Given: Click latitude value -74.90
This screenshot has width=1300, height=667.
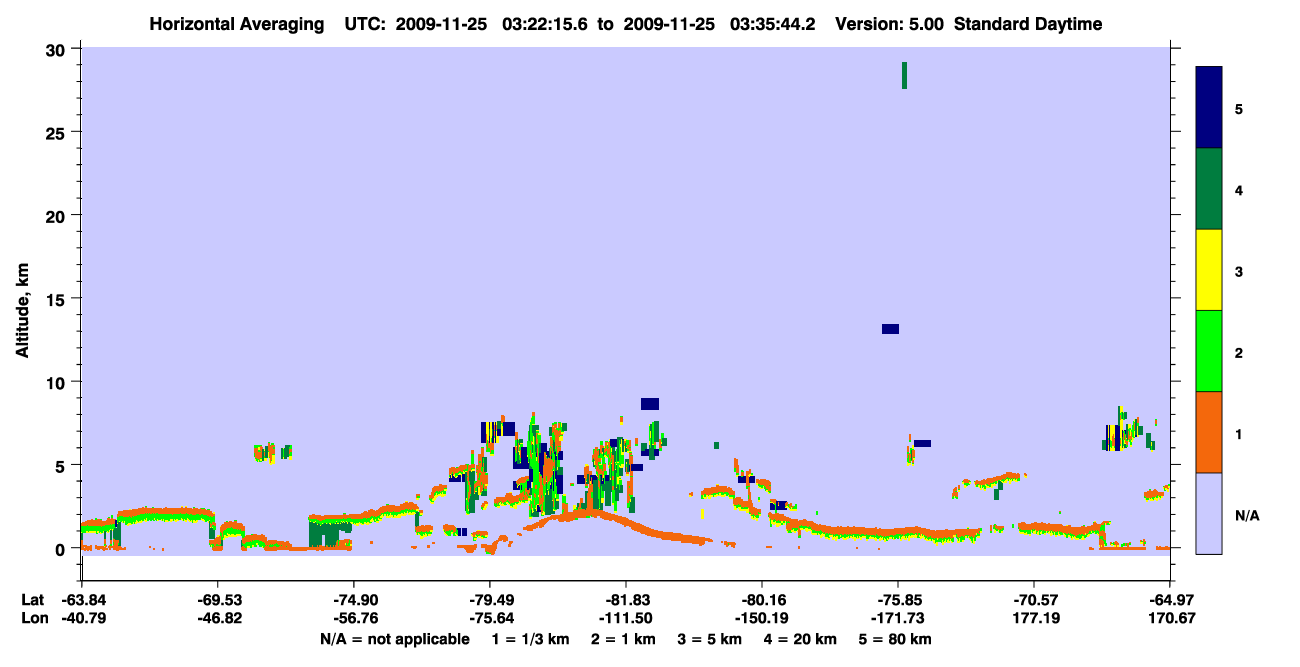Looking at the screenshot, I should pos(354,600).
